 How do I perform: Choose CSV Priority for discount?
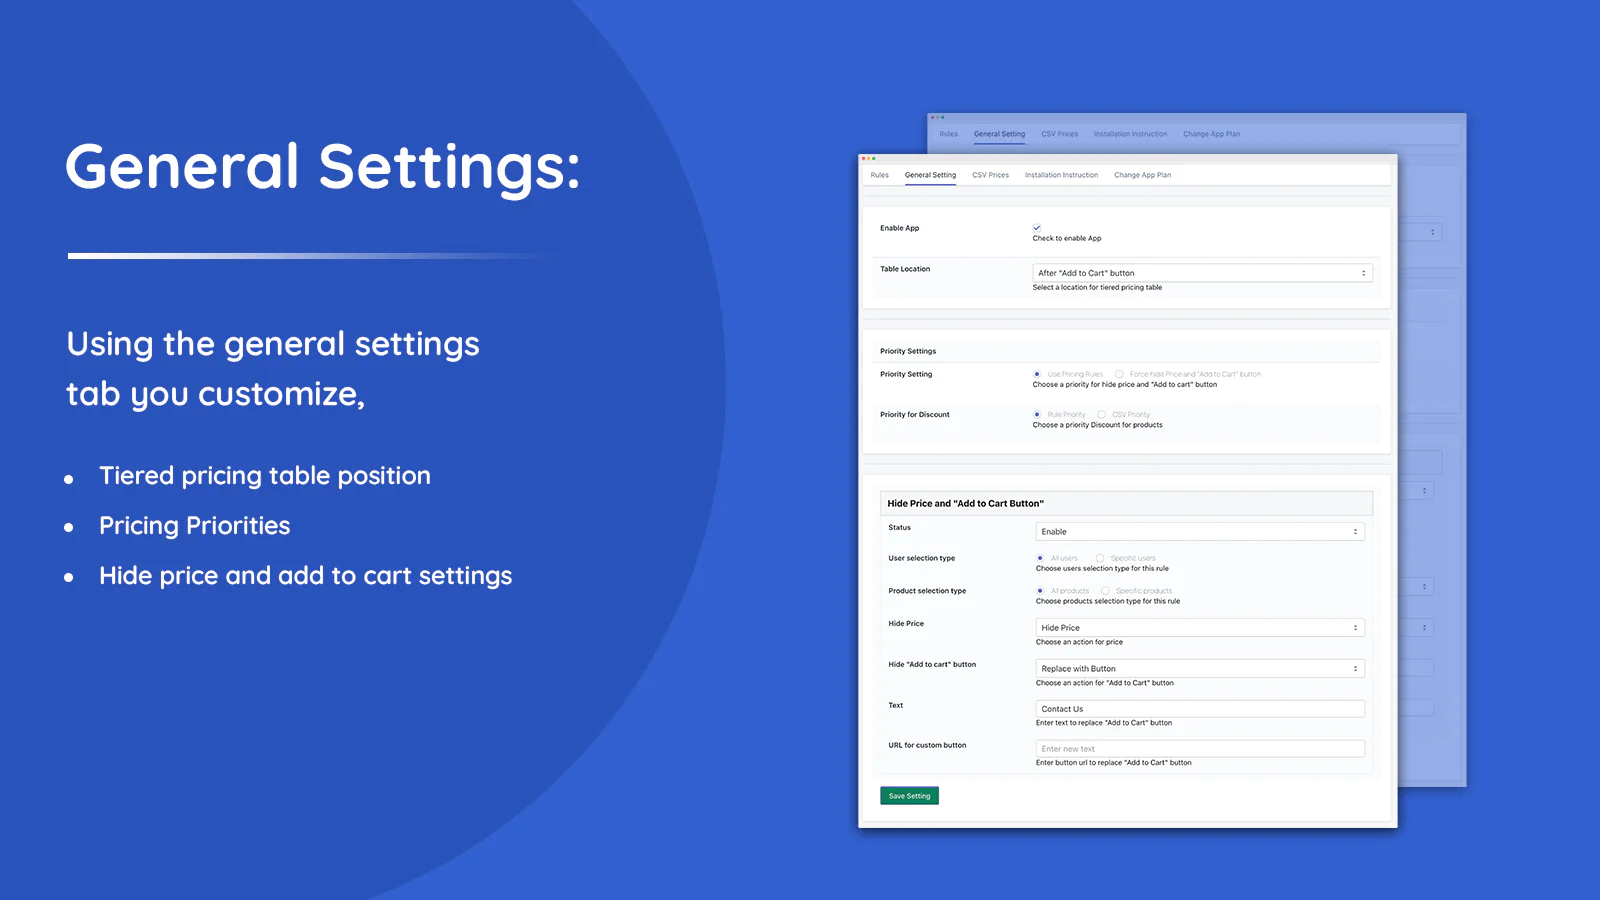click(x=1102, y=414)
